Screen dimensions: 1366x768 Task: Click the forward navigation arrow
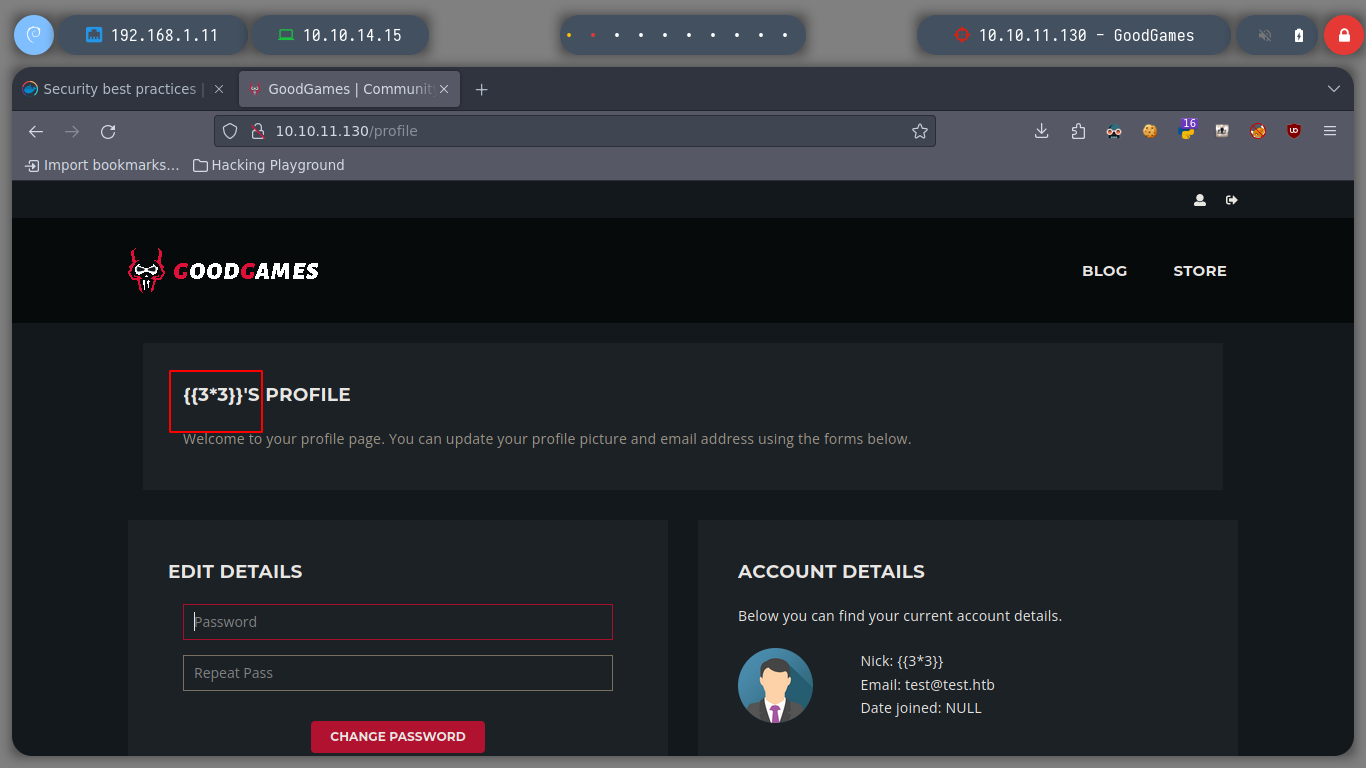click(x=72, y=131)
